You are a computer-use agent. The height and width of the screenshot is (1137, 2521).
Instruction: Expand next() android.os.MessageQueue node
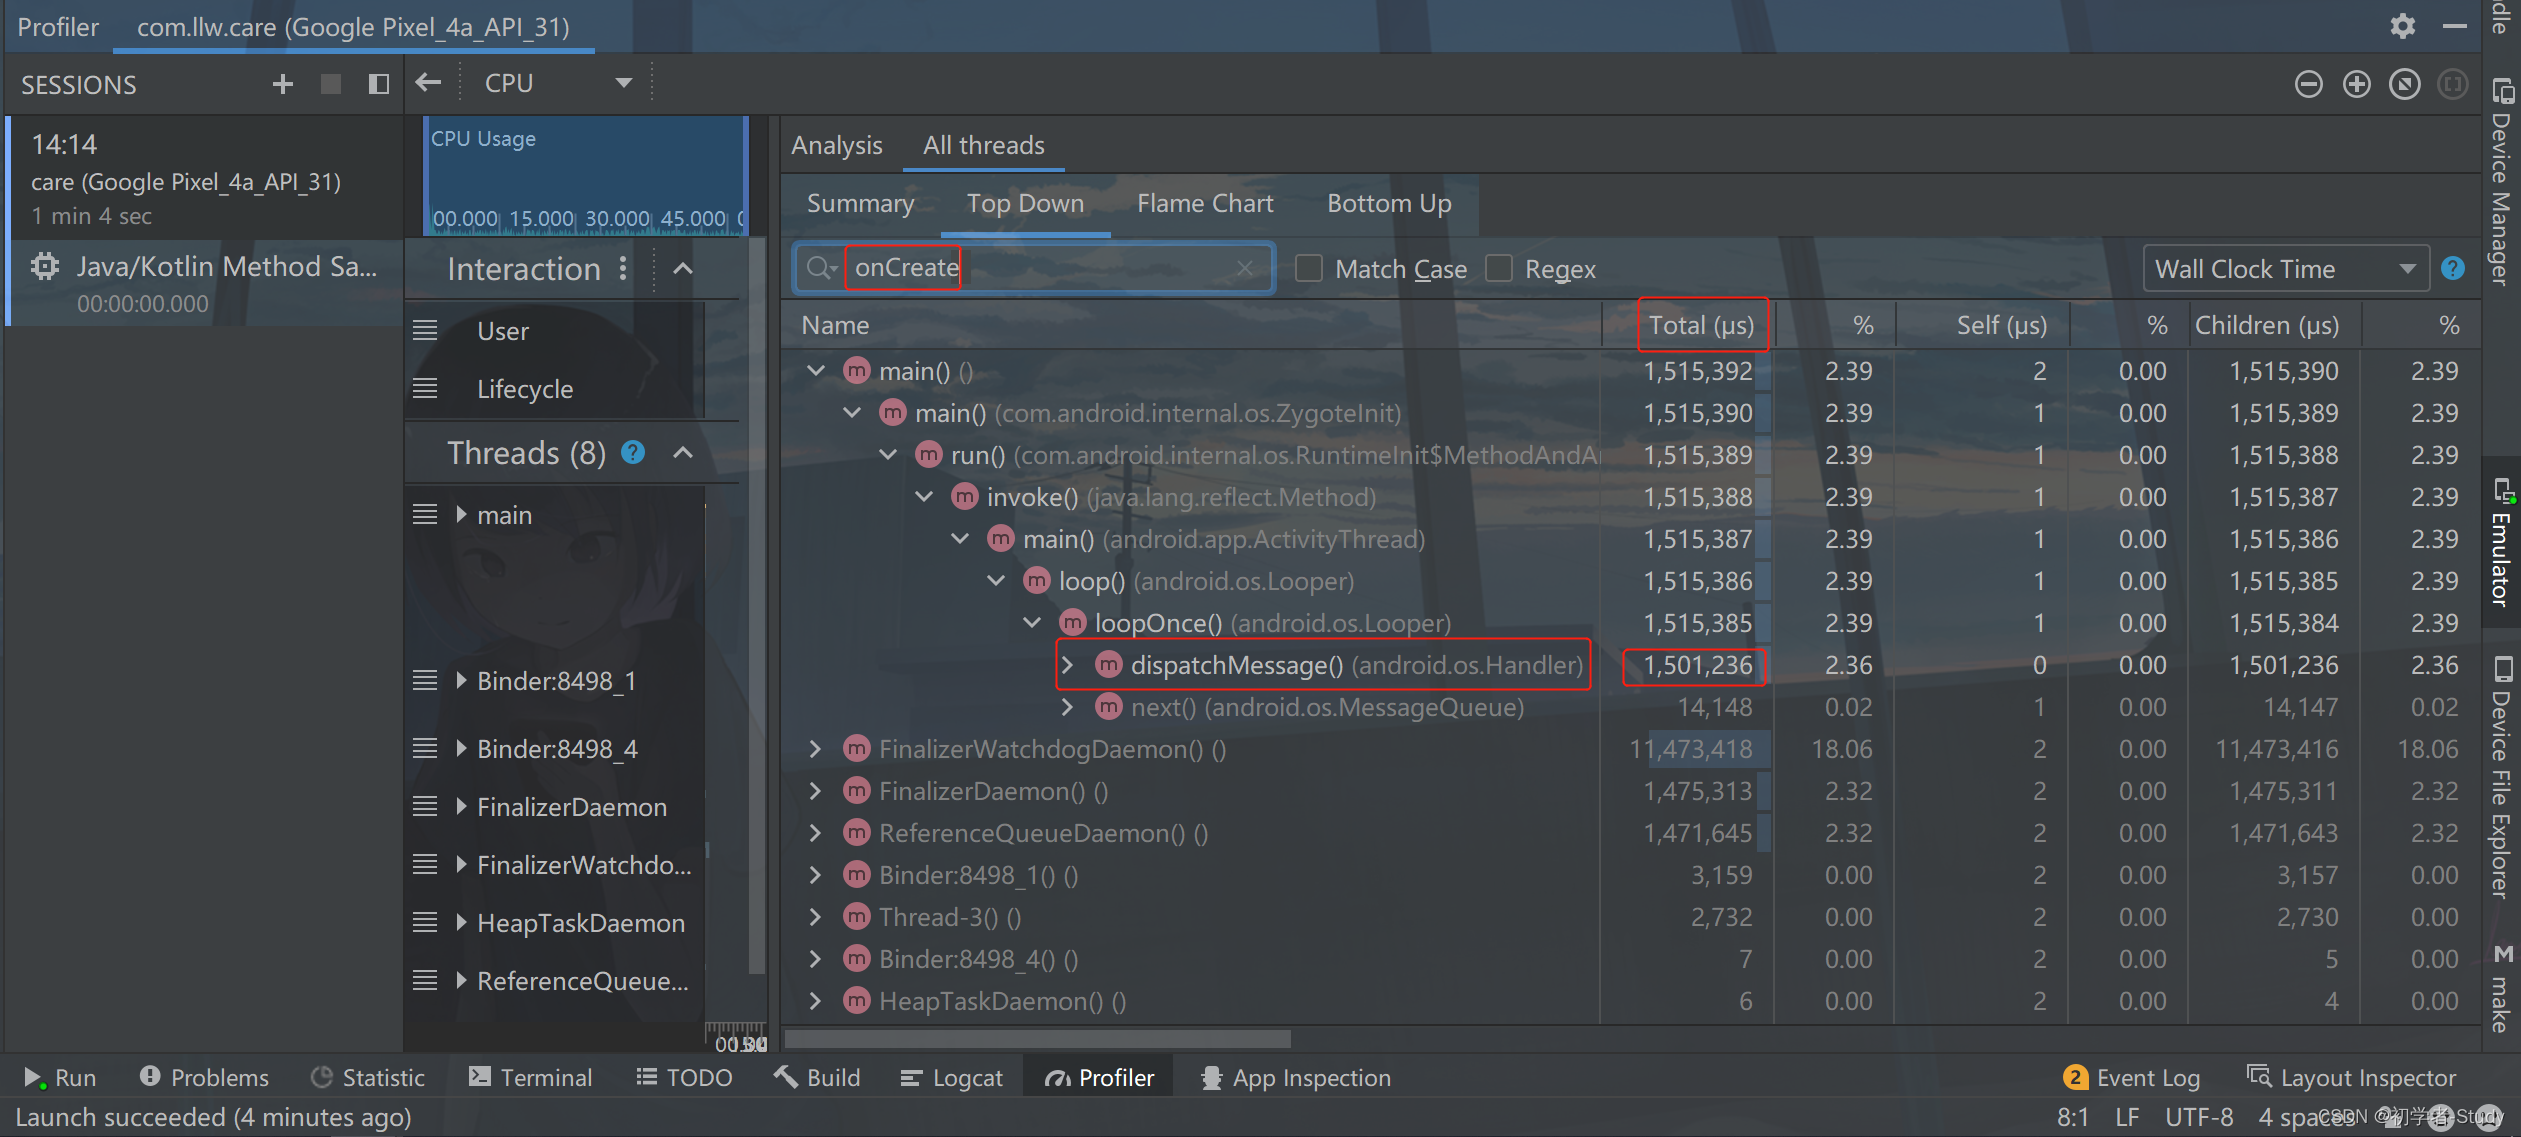pos(1066,708)
